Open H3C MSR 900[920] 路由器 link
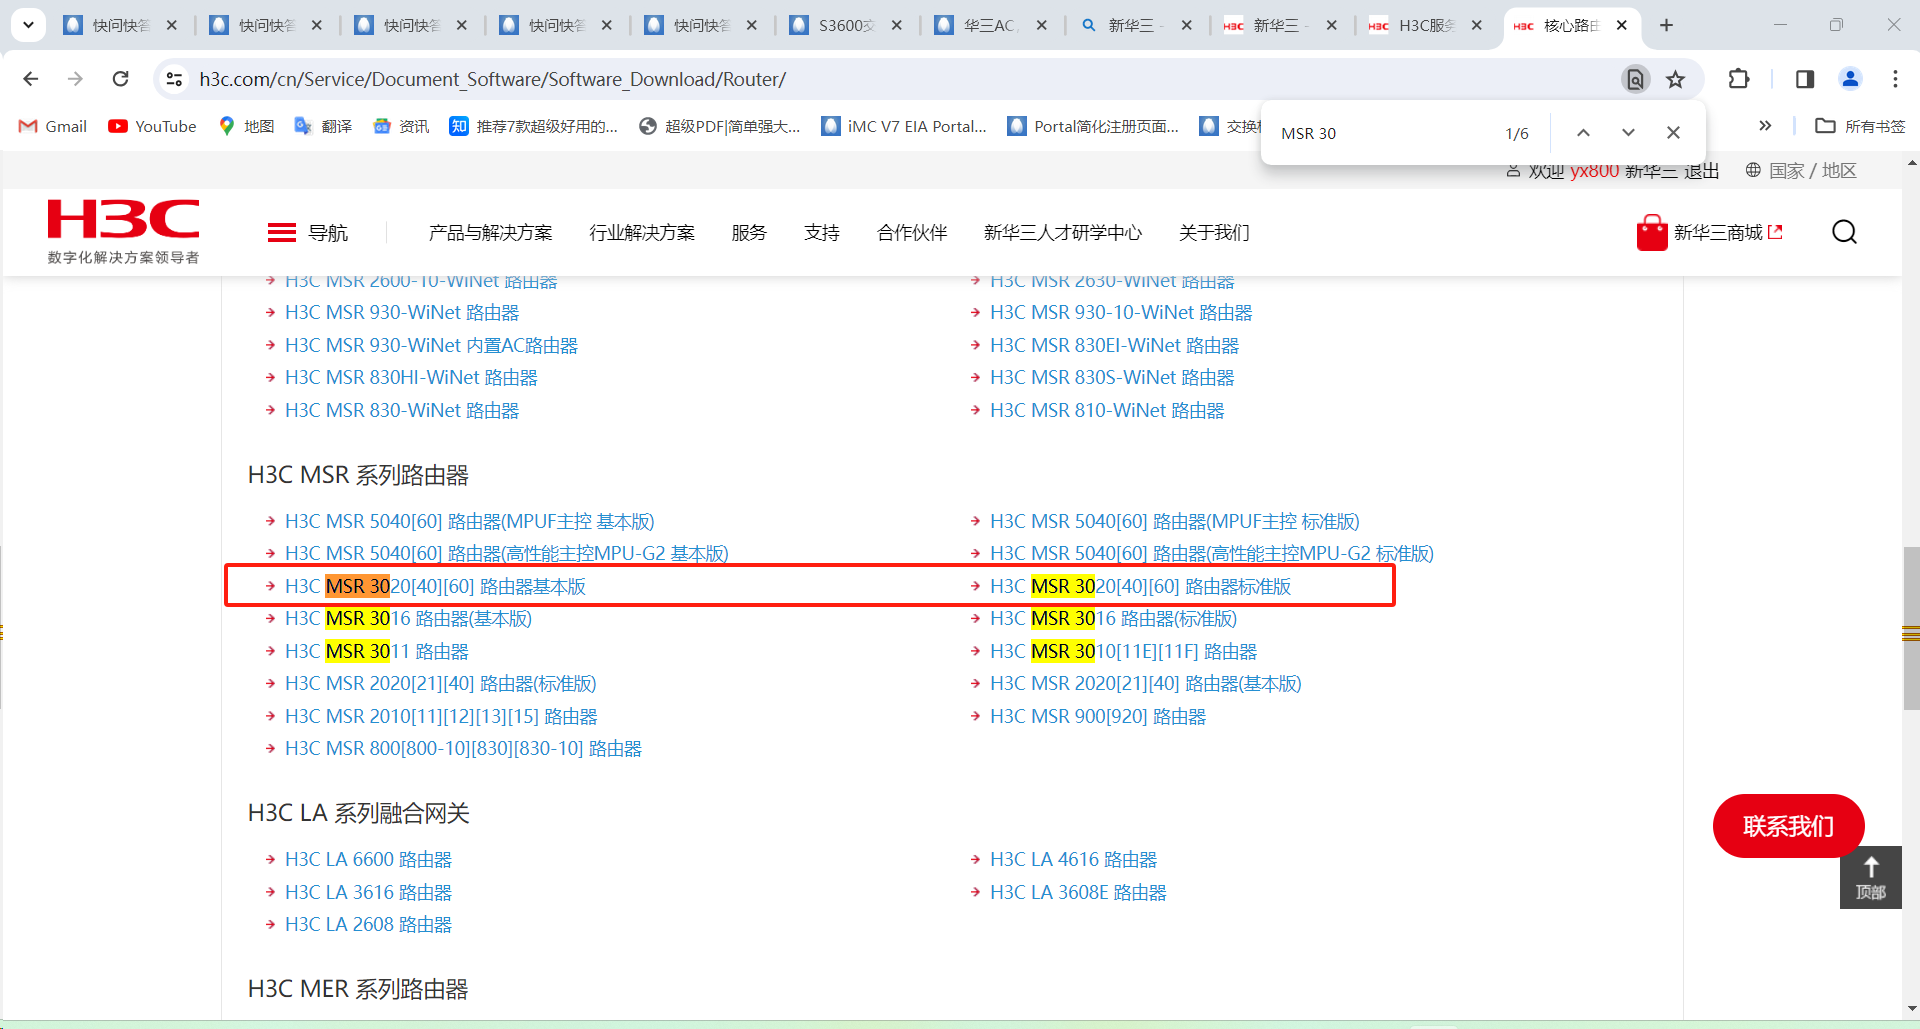 point(1098,716)
